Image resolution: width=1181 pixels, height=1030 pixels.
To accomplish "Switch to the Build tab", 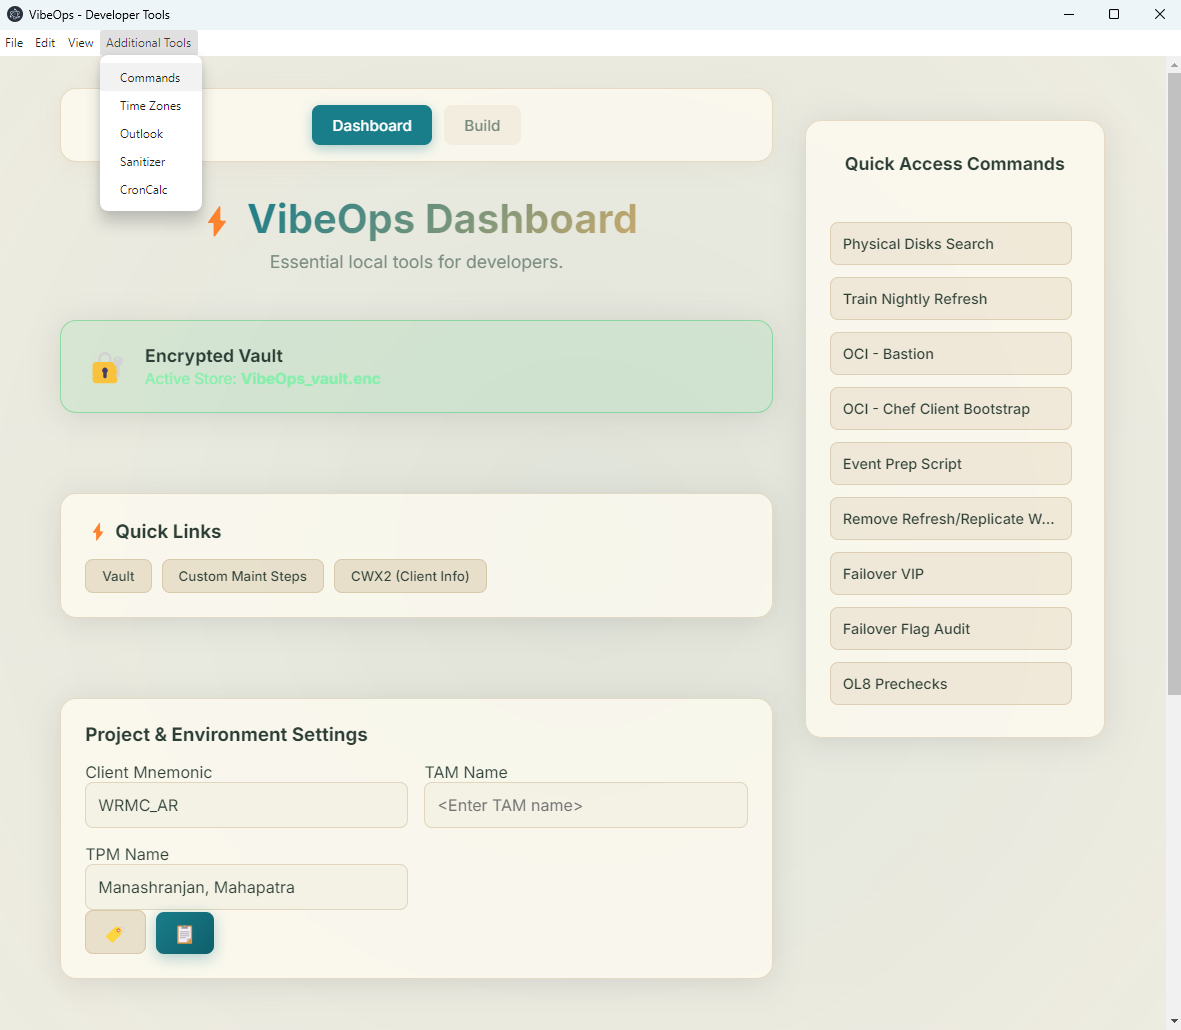I will click(x=482, y=126).
